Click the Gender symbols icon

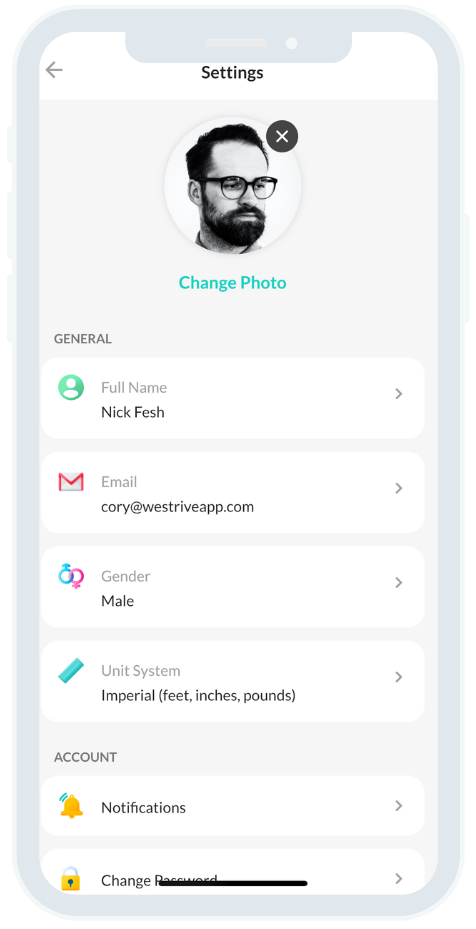pyautogui.click(x=71, y=576)
